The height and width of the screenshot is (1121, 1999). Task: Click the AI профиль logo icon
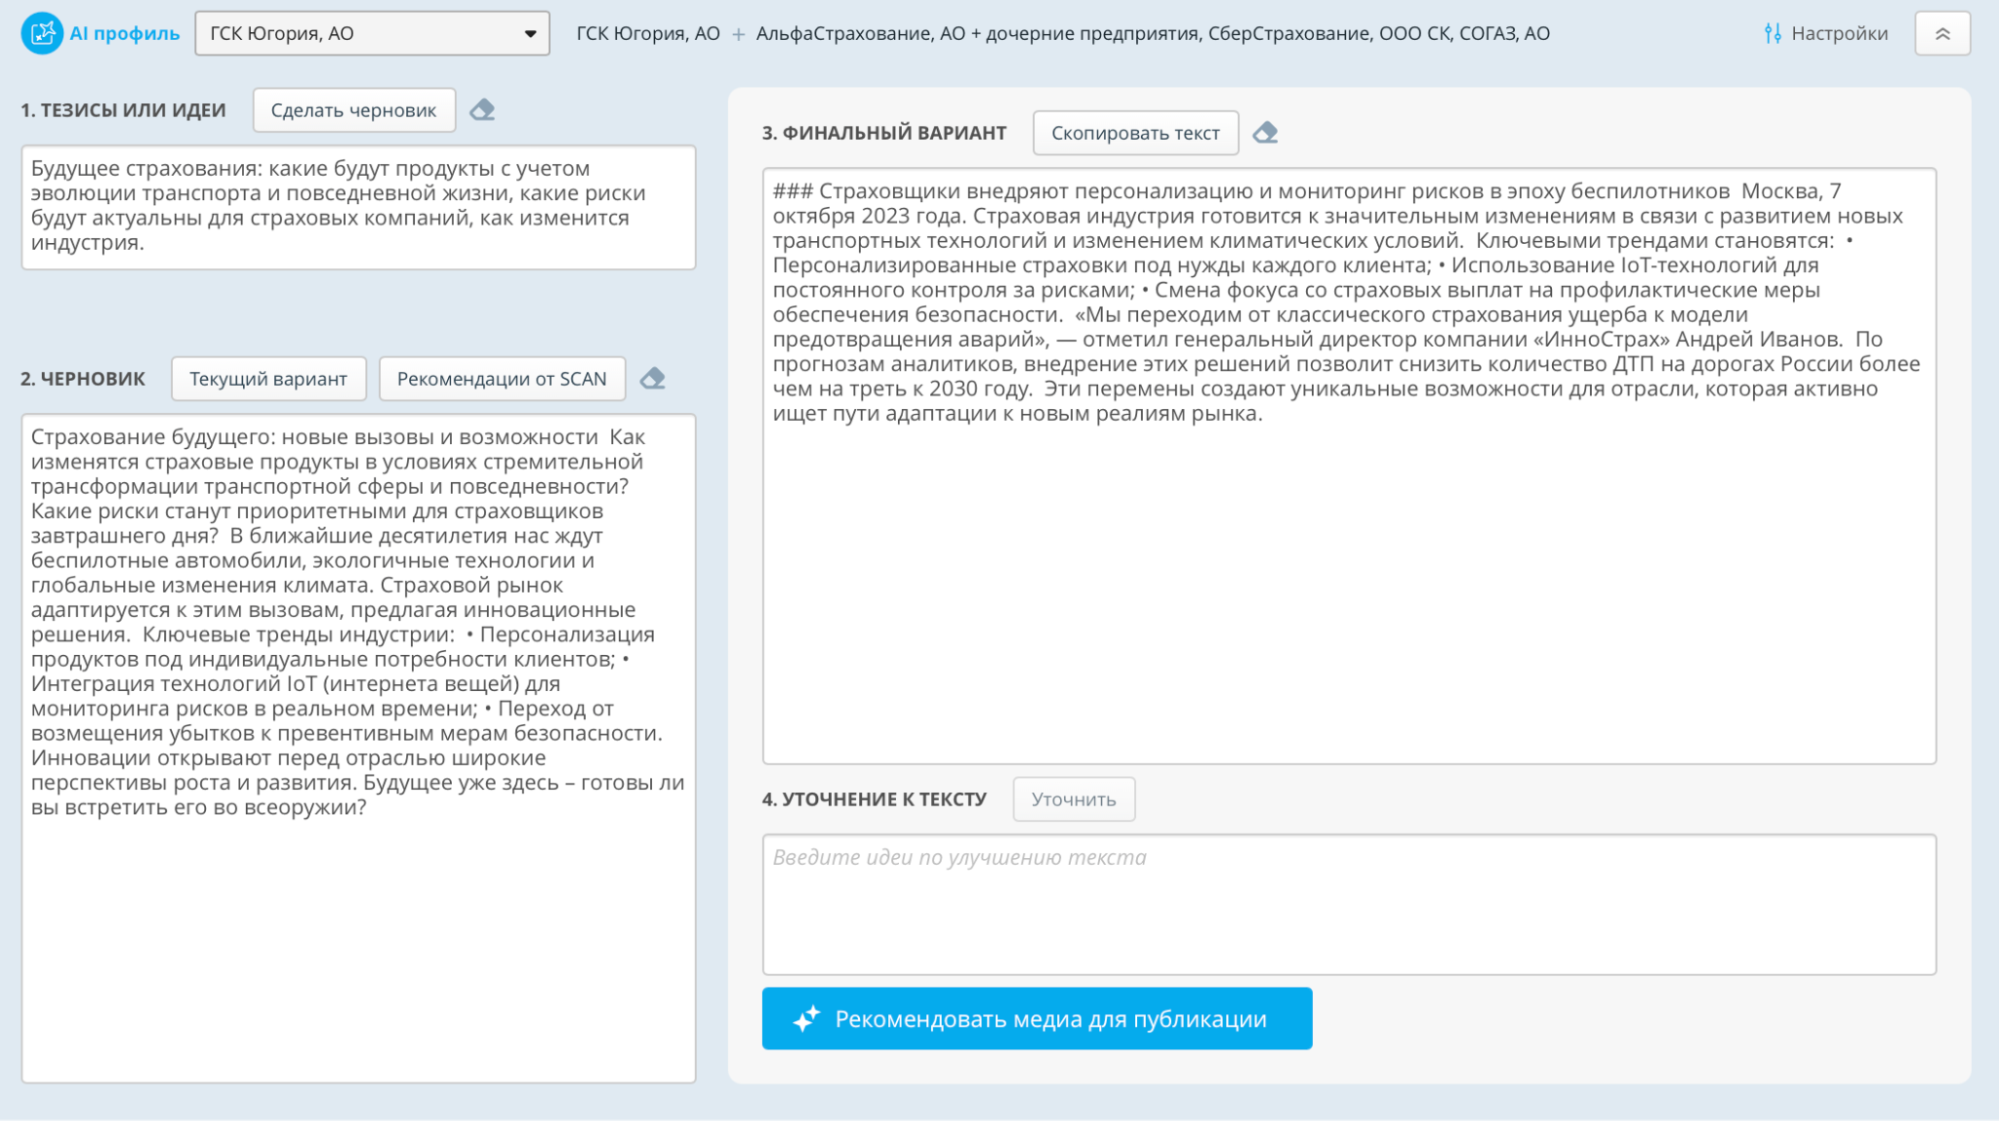point(42,31)
